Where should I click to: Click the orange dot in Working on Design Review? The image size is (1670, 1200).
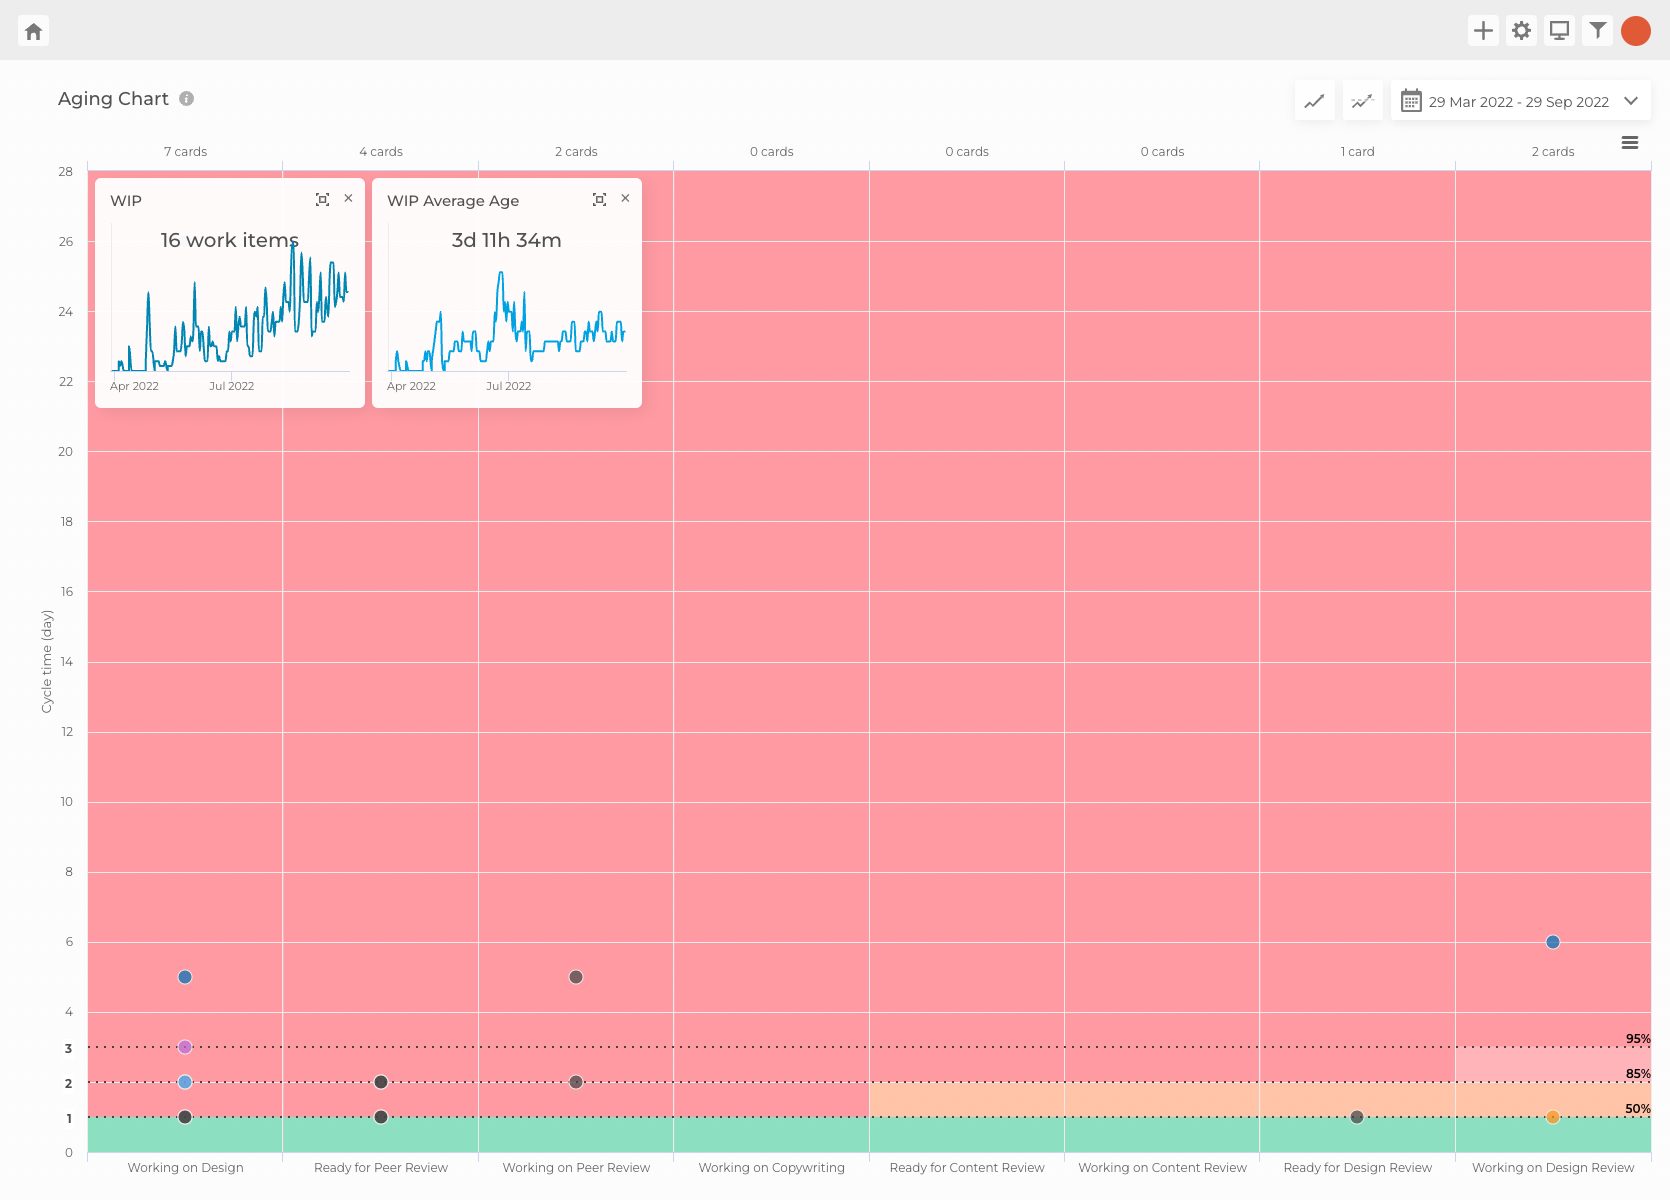1553,1117
